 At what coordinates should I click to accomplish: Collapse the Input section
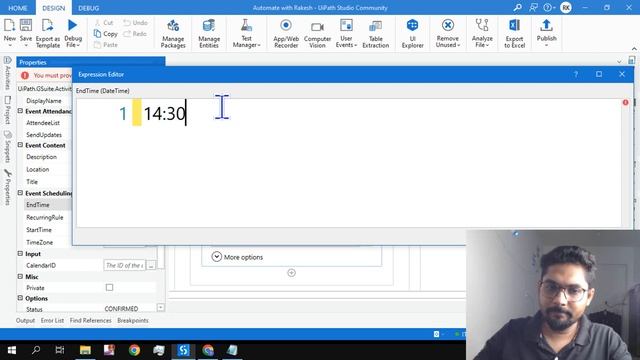click(20, 253)
